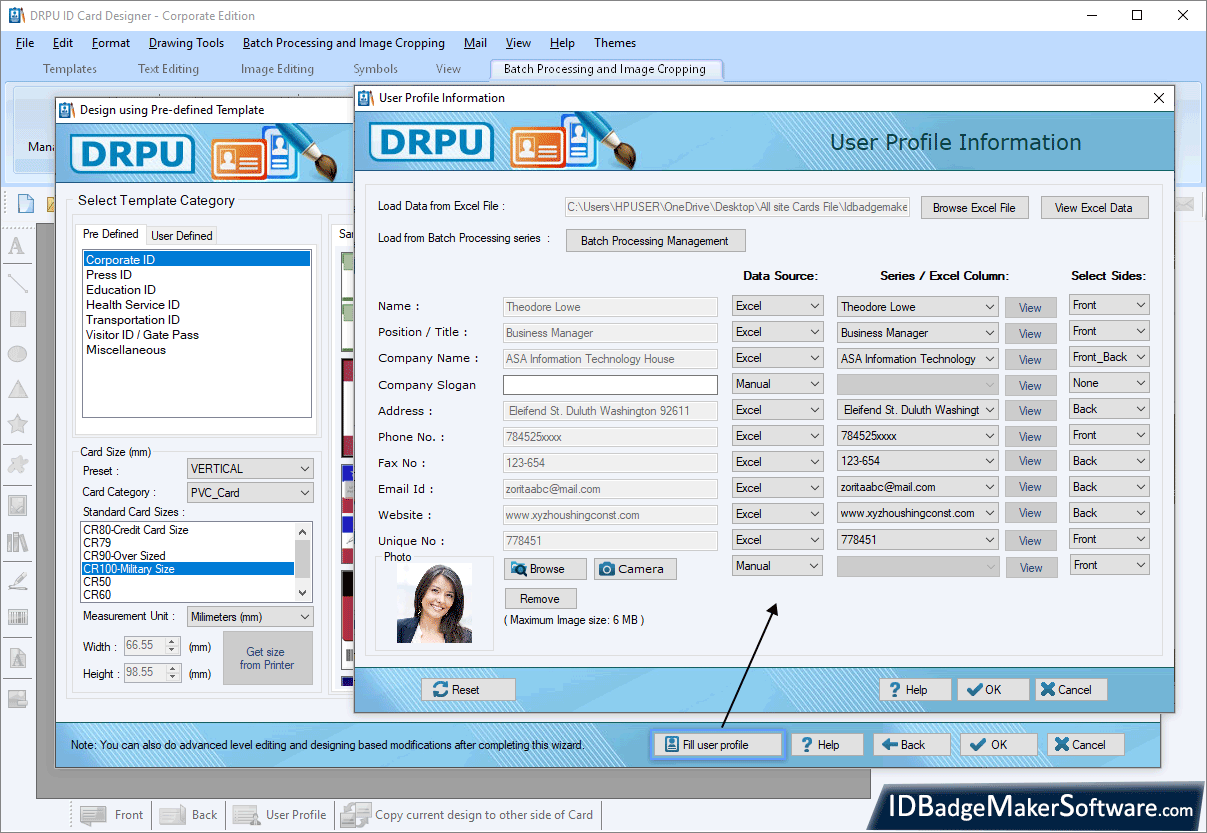The width and height of the screenshot is (1207, 833).
Task: Click the Camera option beside the photo
Action: [634, 568]
